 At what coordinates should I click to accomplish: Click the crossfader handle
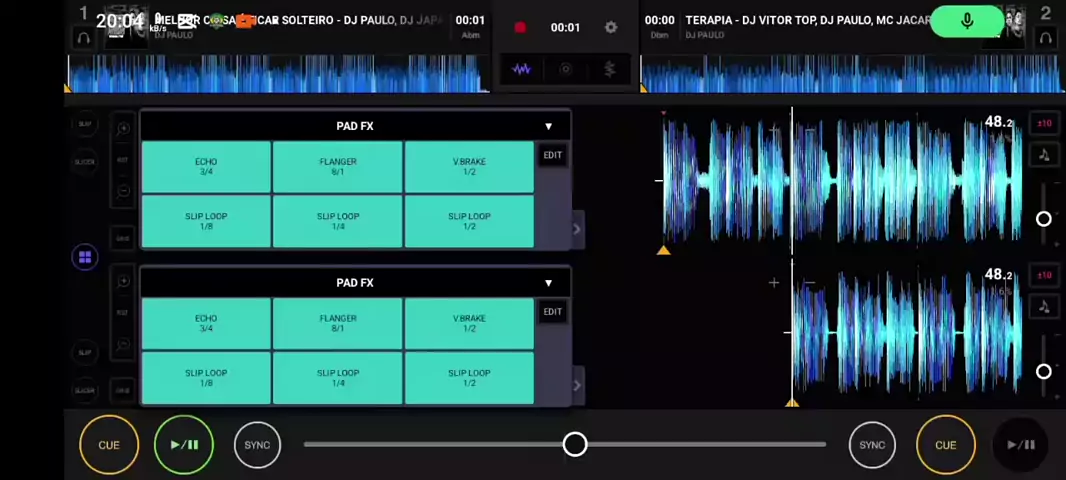click(575, 444)
